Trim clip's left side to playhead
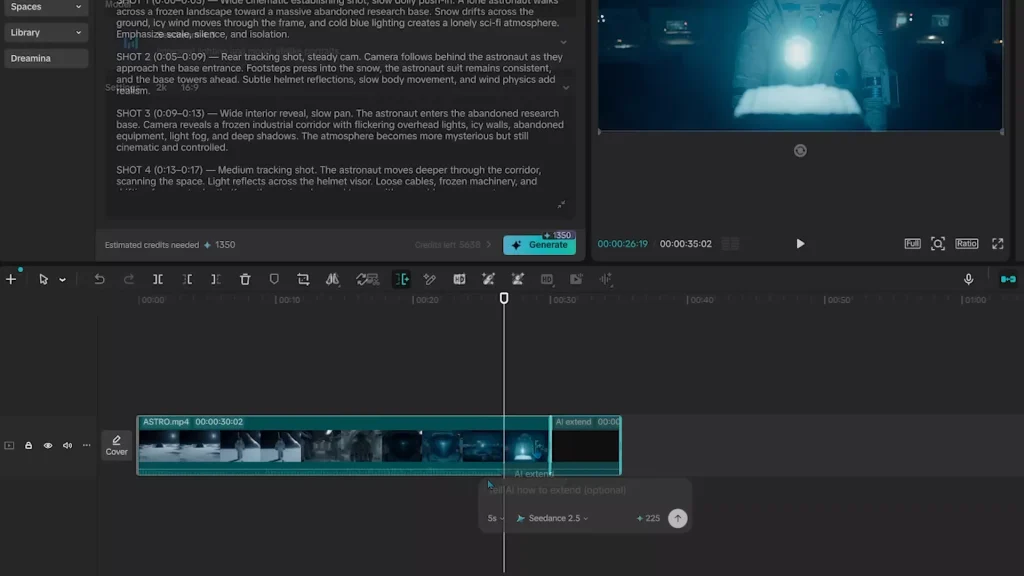This screenshot has width=1024, height=576. coord(187,280)
